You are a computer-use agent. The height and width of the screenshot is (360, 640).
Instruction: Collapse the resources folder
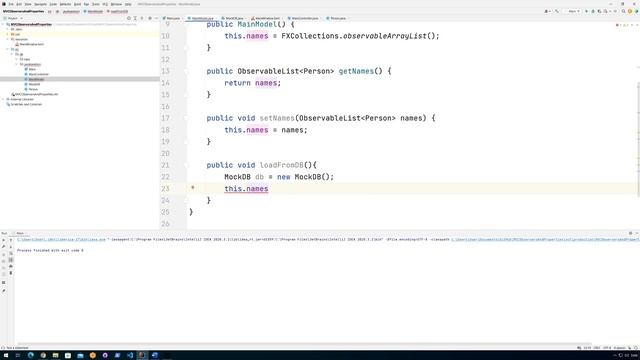[8, 39]
